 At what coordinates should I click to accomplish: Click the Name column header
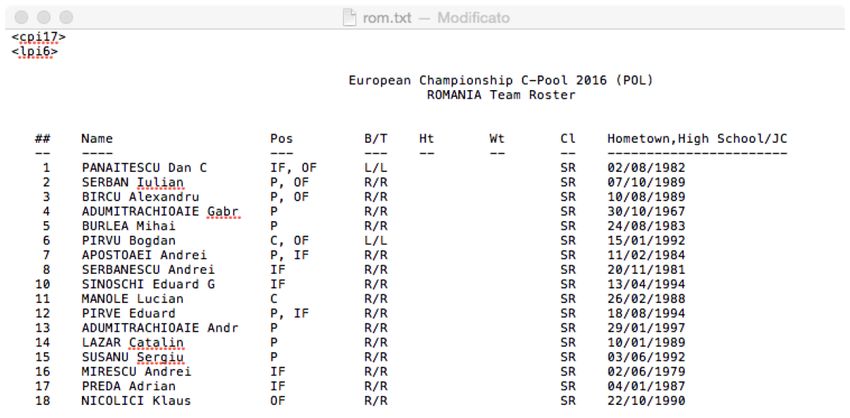pyautogui.click(x=97, y=138)
